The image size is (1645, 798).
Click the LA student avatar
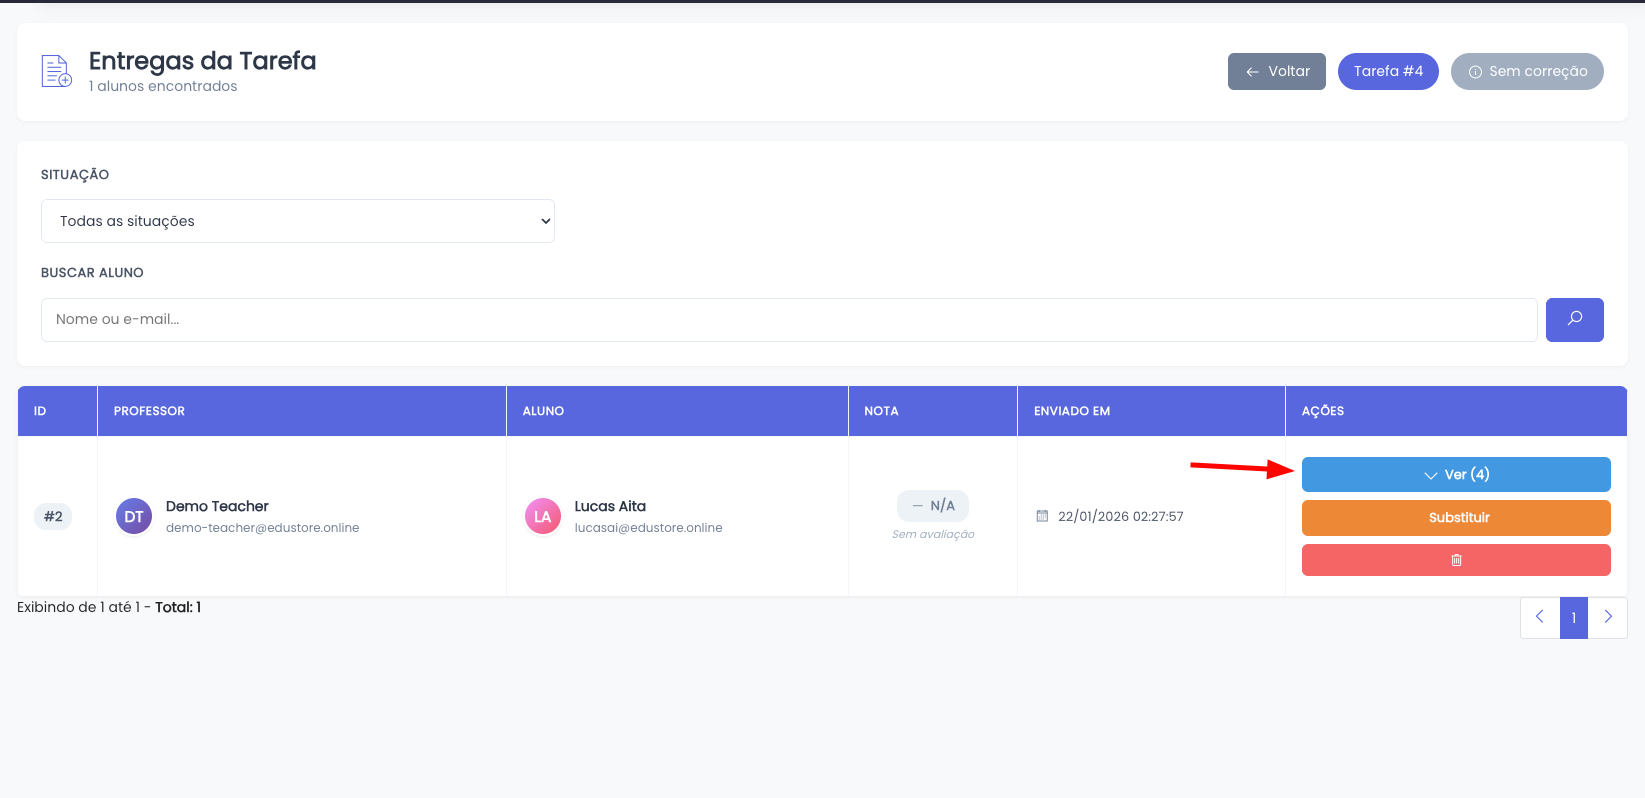542,517
